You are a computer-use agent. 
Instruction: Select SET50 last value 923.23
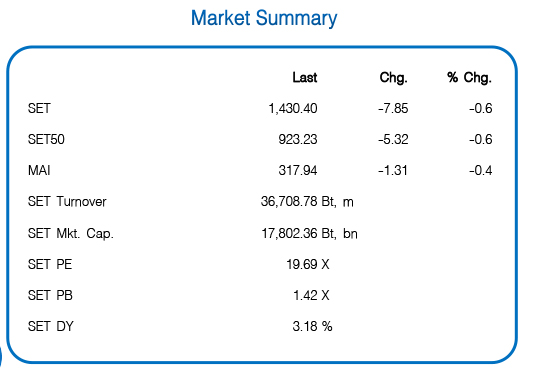pyautogui.click(x=298, y=139)
